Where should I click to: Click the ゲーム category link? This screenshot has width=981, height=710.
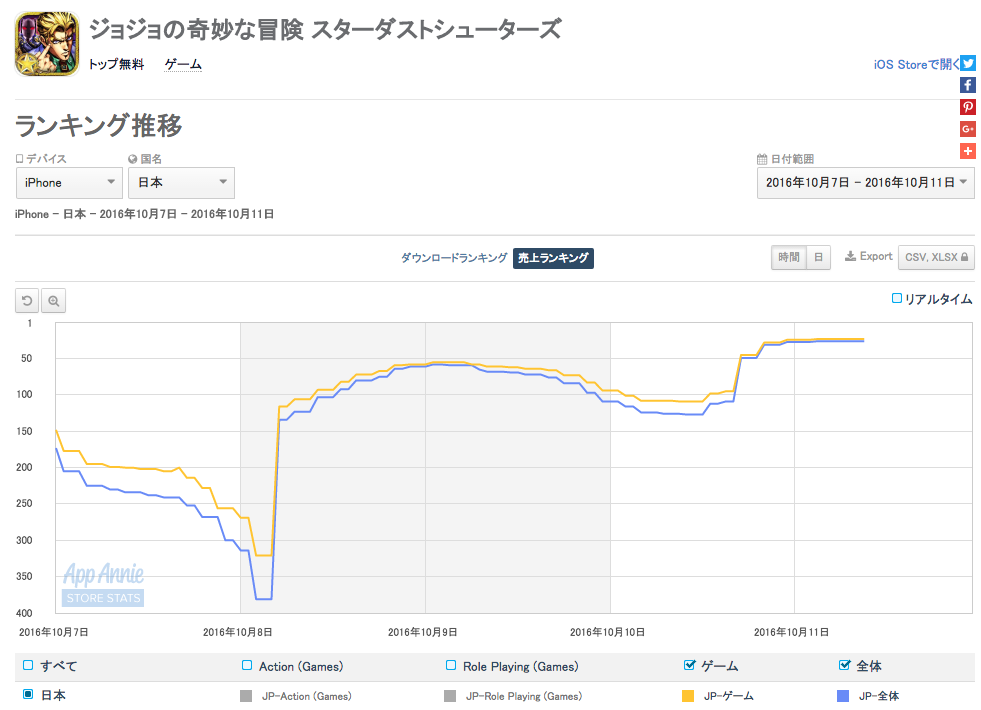[183, 64]
